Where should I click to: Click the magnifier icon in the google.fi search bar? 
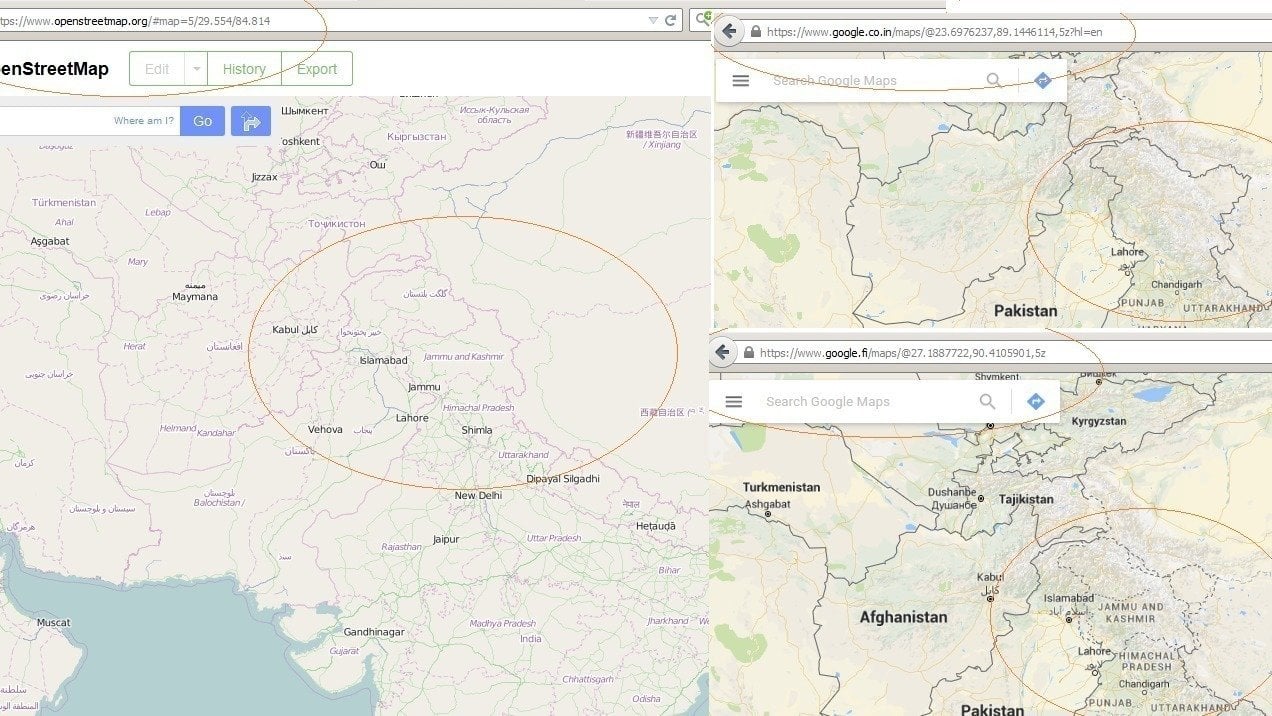click(x=987, y=400)
